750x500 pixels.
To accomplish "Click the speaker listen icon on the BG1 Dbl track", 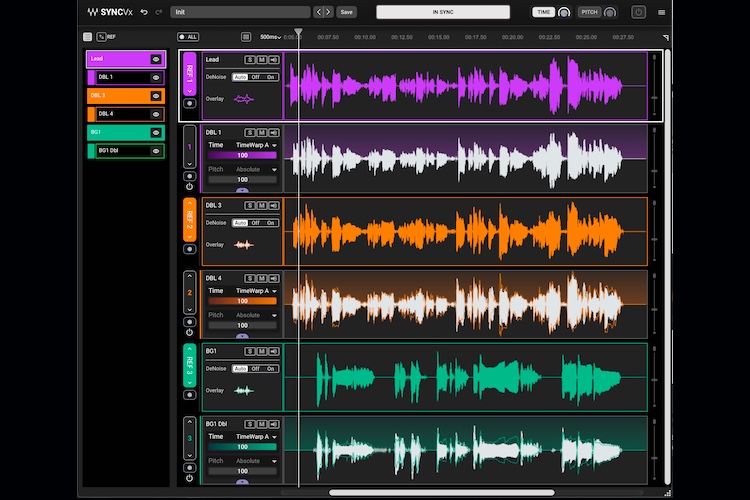I will click(274, 424).
